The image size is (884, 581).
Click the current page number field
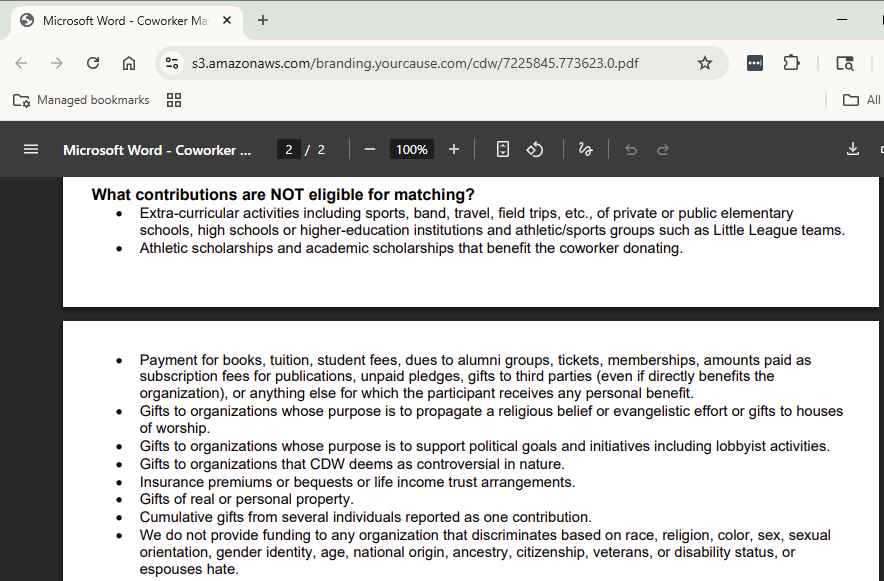(x=289, y=149)
